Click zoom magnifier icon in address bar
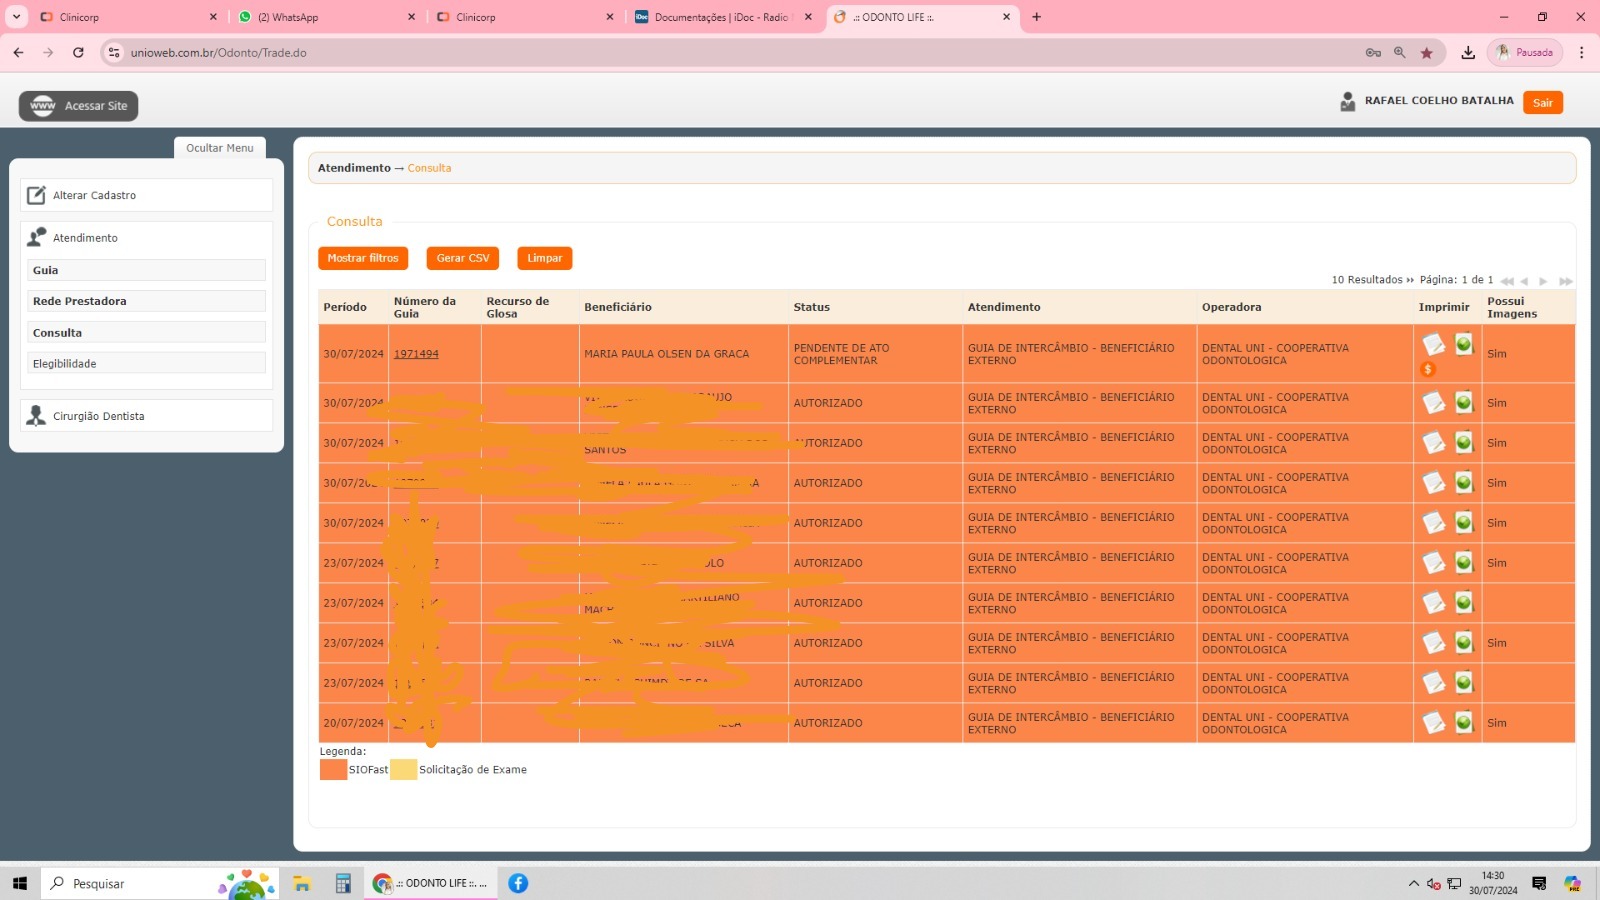The height and width of the screenshot is (900, 1600). (1400, 53)
